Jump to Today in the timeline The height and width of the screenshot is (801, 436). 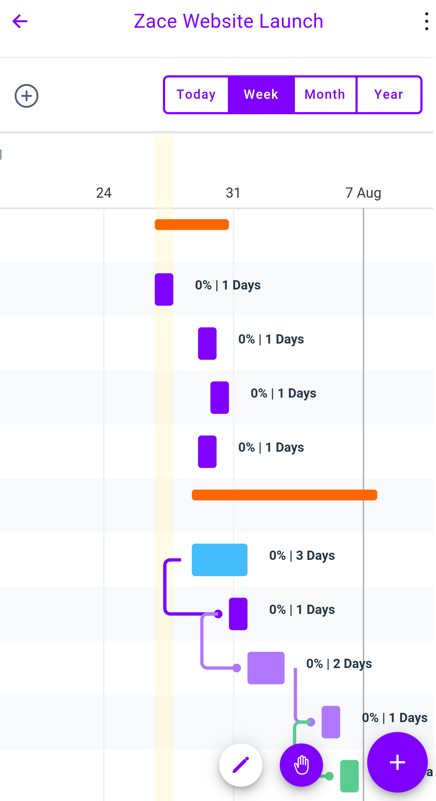point(196,95)
